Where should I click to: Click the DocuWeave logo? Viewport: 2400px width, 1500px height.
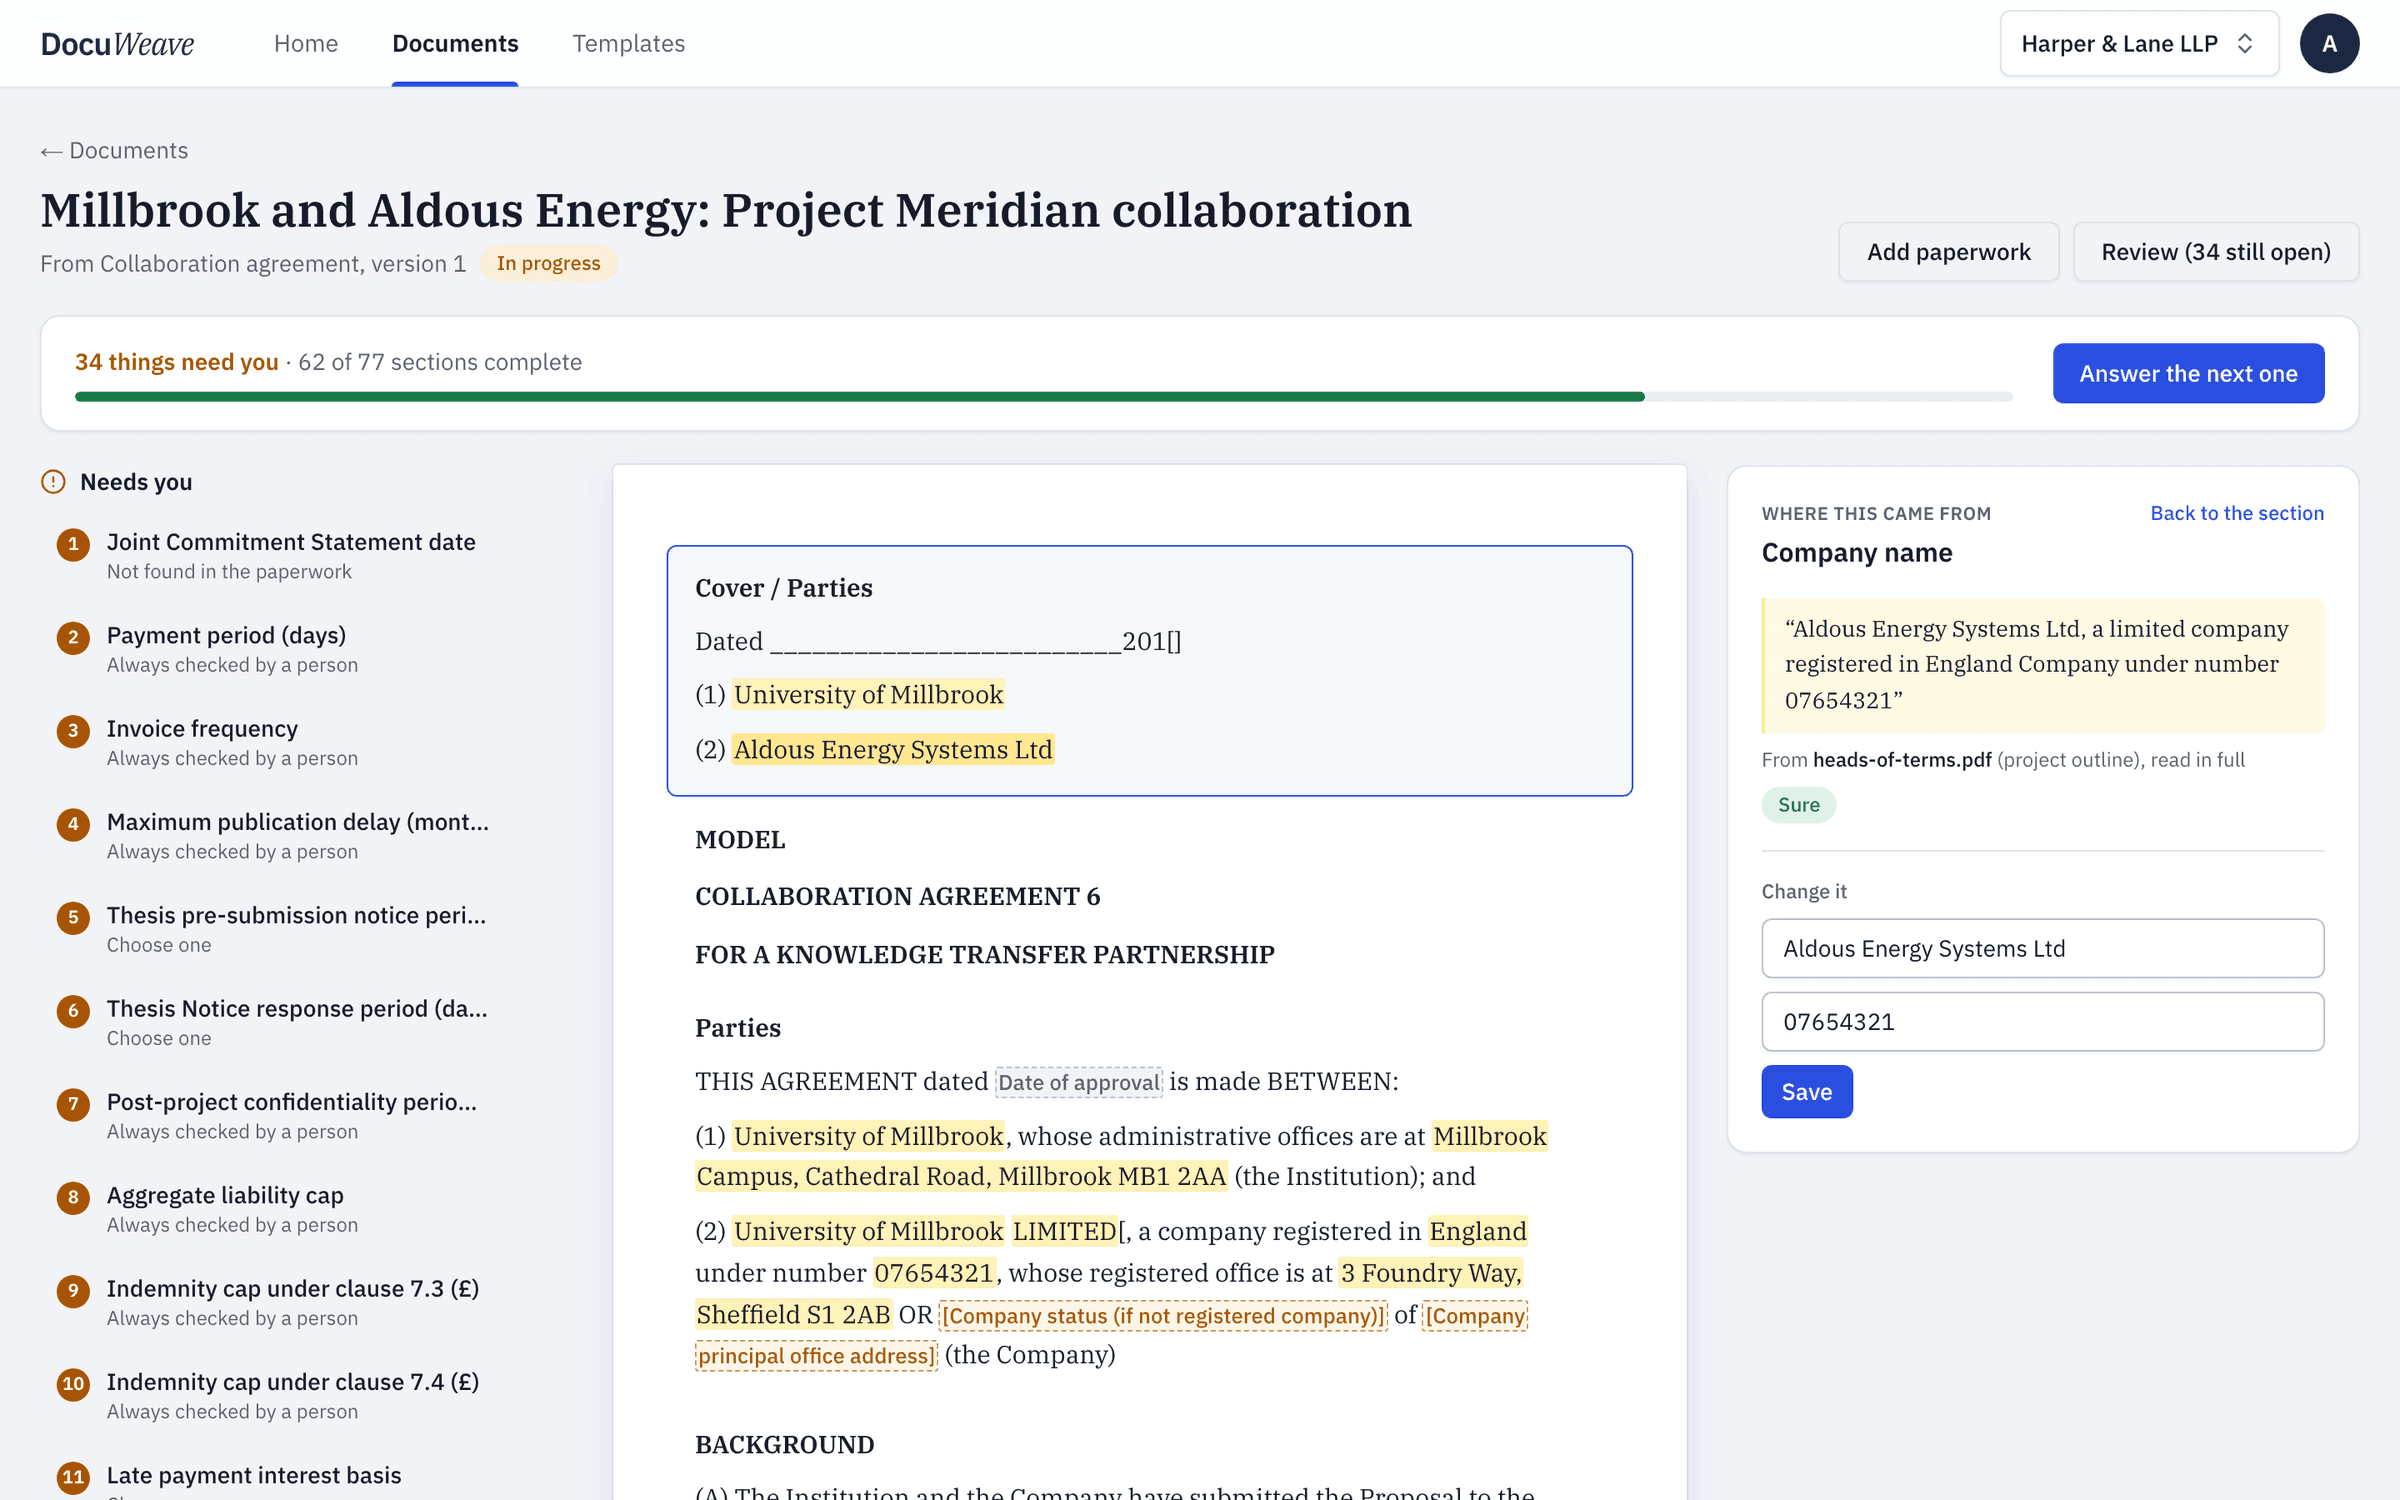coord(117,44)
